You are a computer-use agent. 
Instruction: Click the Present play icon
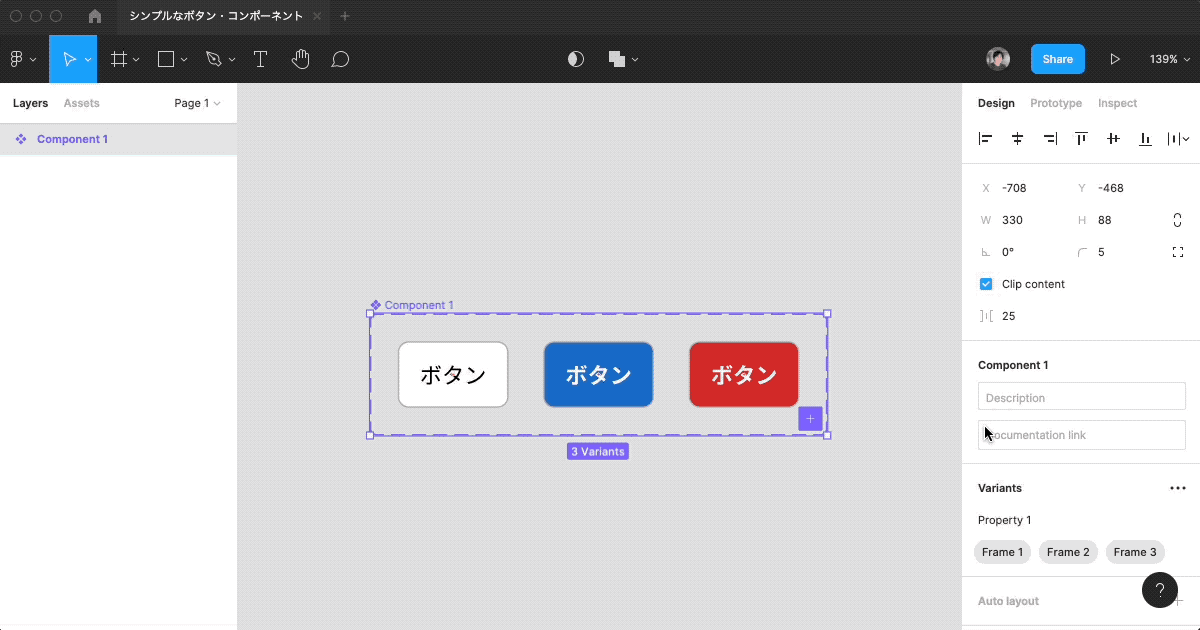[x=1114, y=59]
